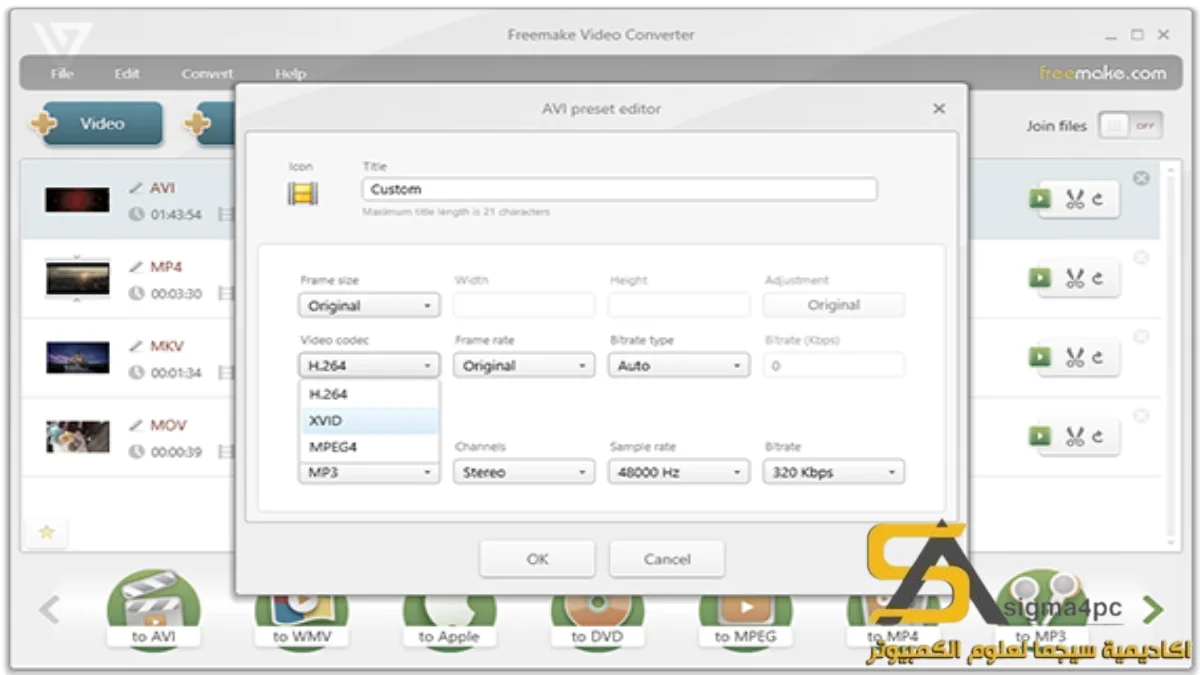This screenshot has height=675, width=1200.
Task: Click the pencil edit icon beside MKV
Action: [x=136, y=346]
